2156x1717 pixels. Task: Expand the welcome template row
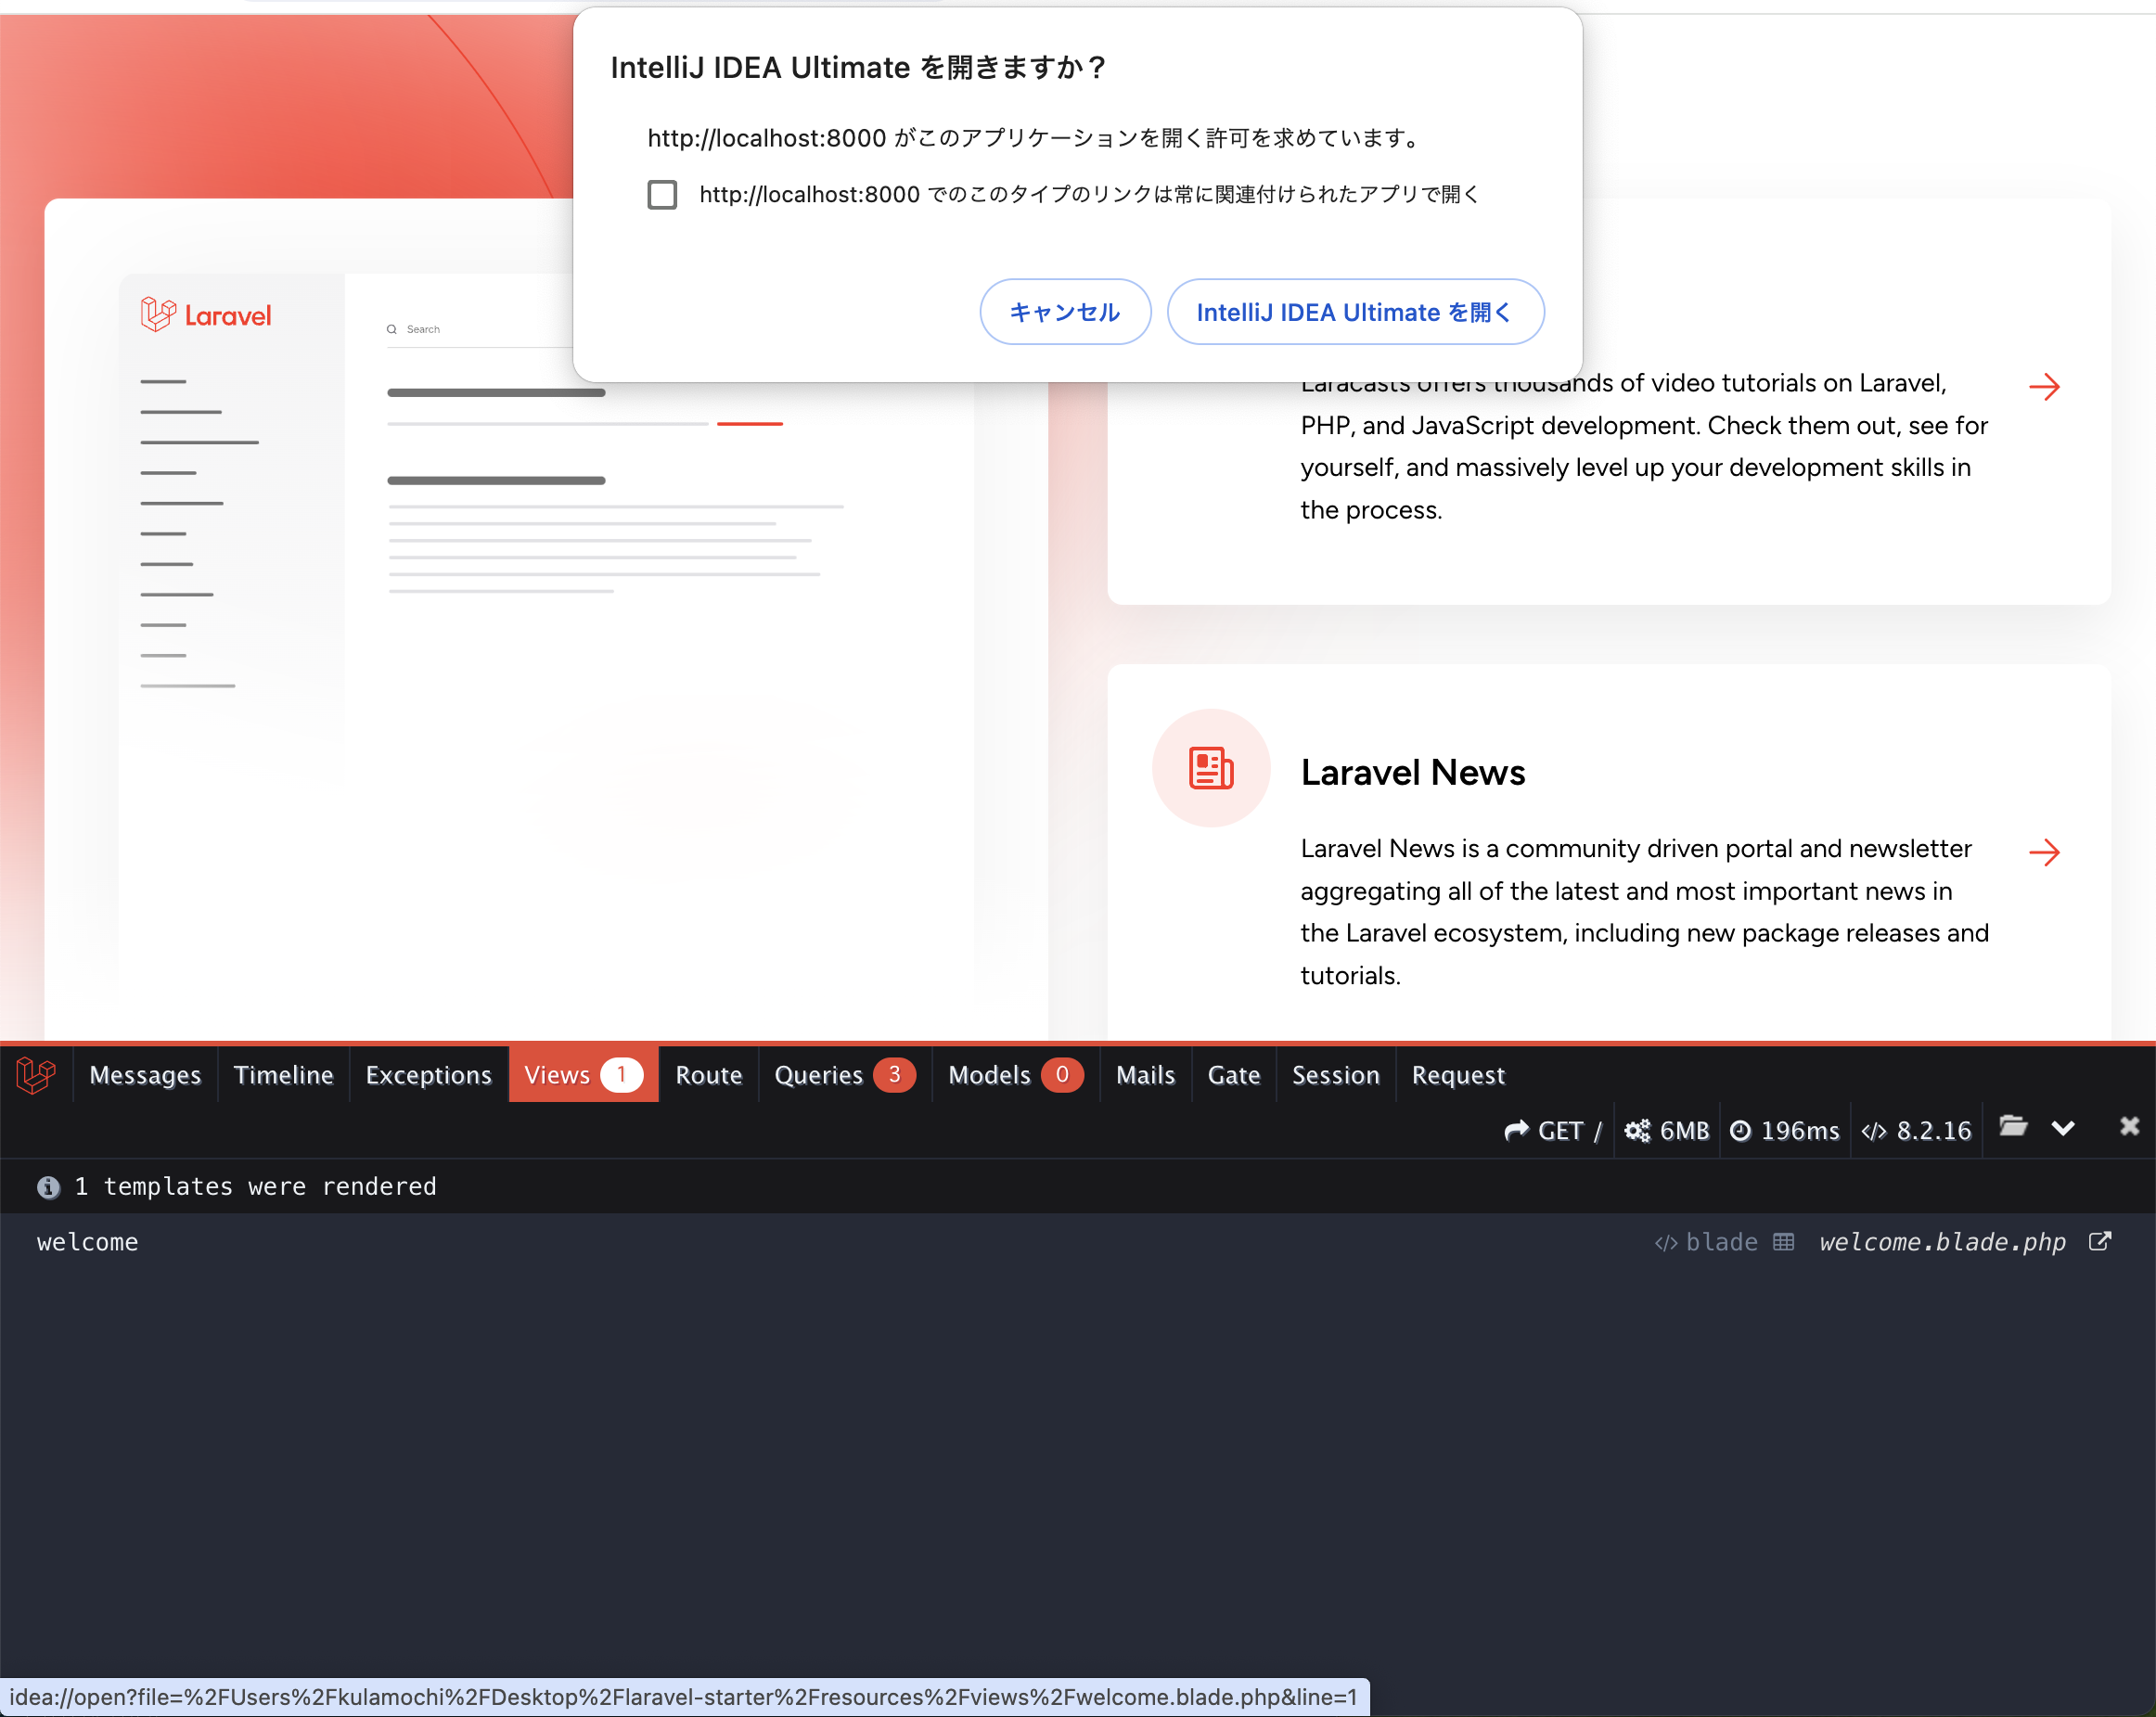click(88, 1242)
